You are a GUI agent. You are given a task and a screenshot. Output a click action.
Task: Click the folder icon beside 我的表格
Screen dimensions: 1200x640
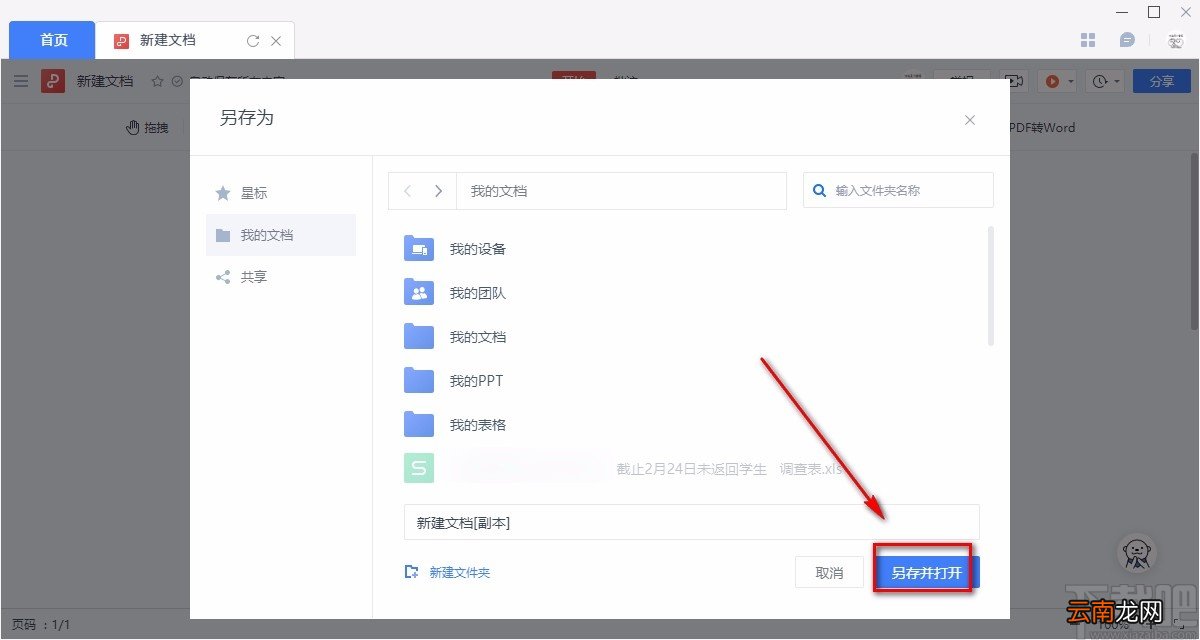(x=419, y=425)
